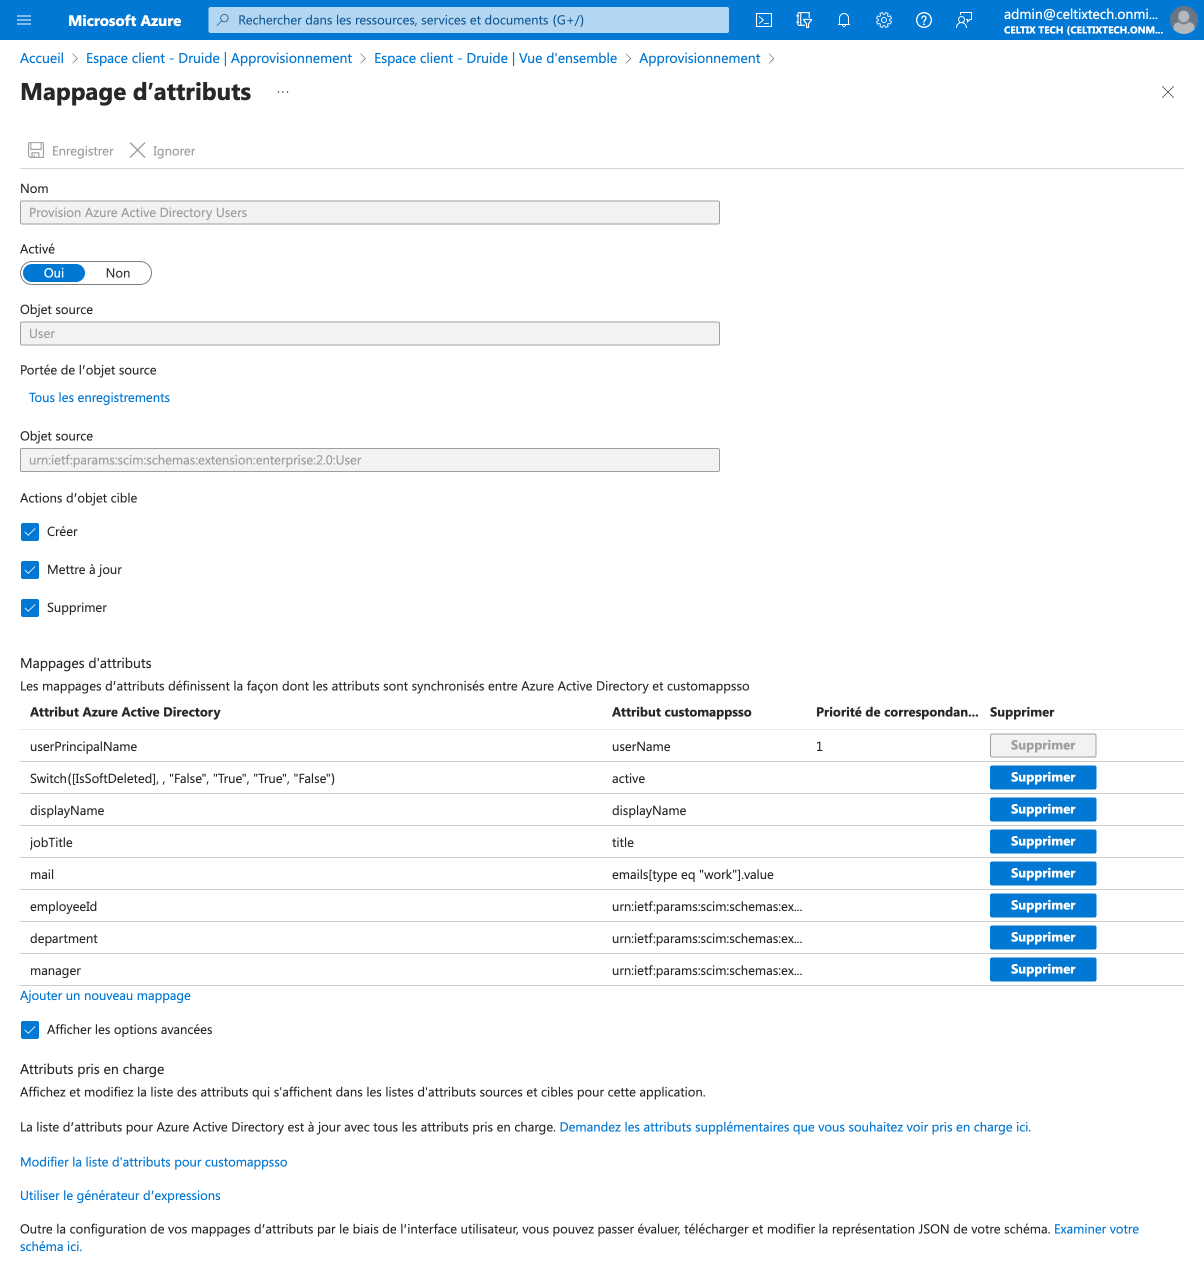1204x1271 pixels.
Task: Open the jobTitle mapping row
Action: click(602, 842)
